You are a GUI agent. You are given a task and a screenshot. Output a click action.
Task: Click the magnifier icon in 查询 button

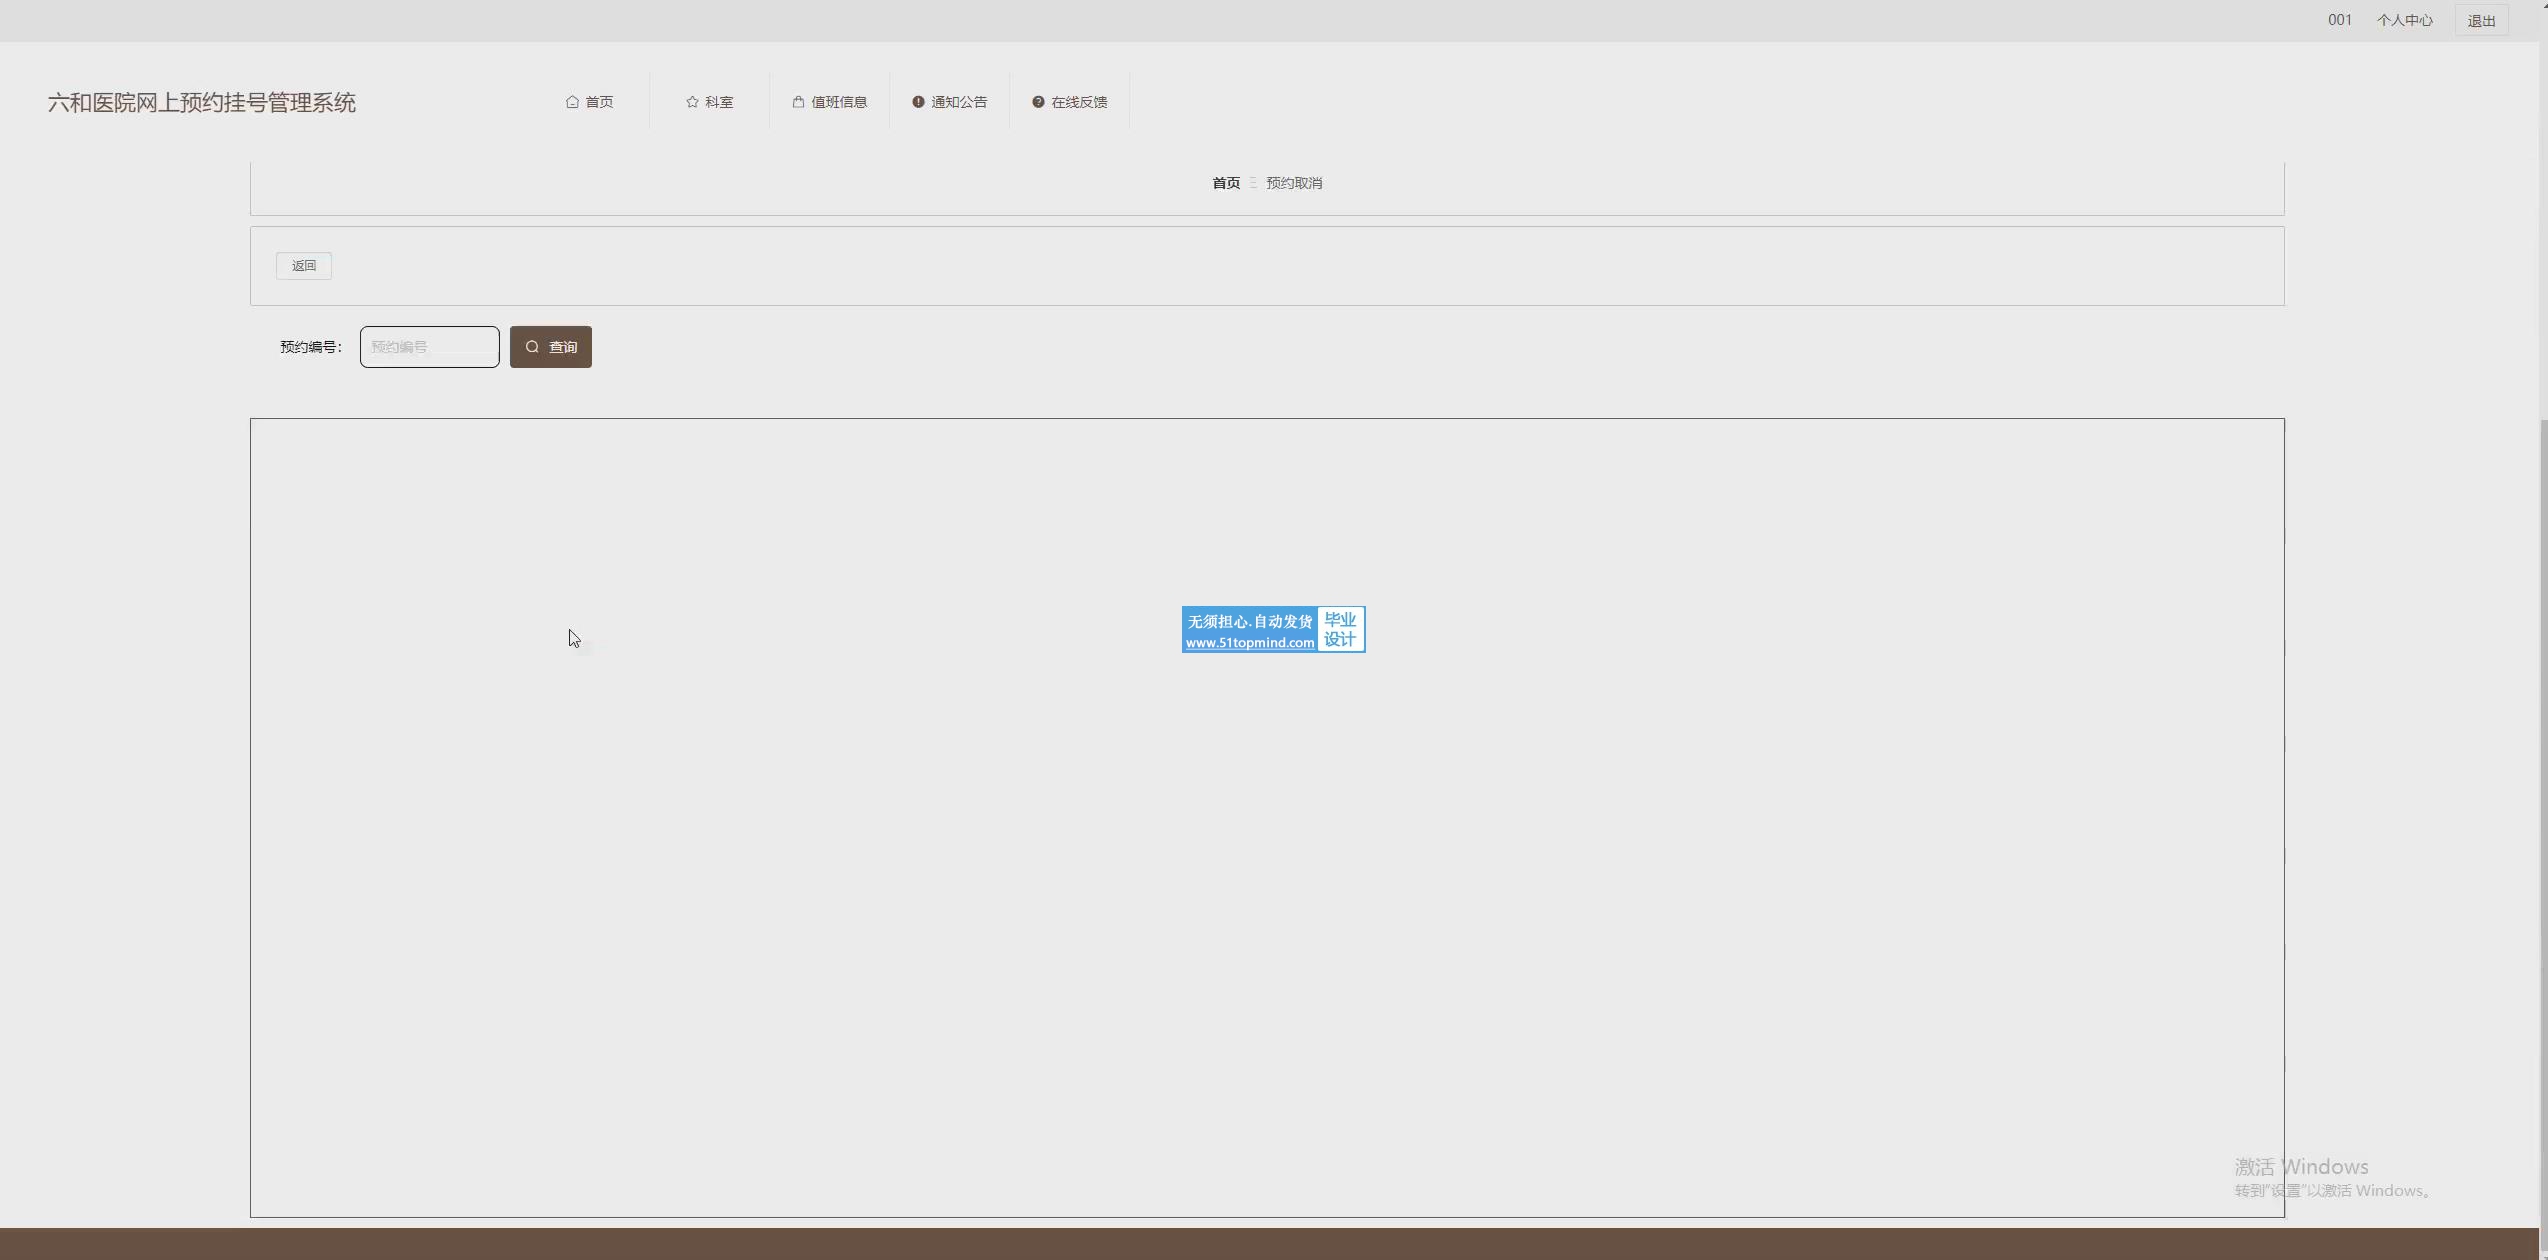coord(532,347)
